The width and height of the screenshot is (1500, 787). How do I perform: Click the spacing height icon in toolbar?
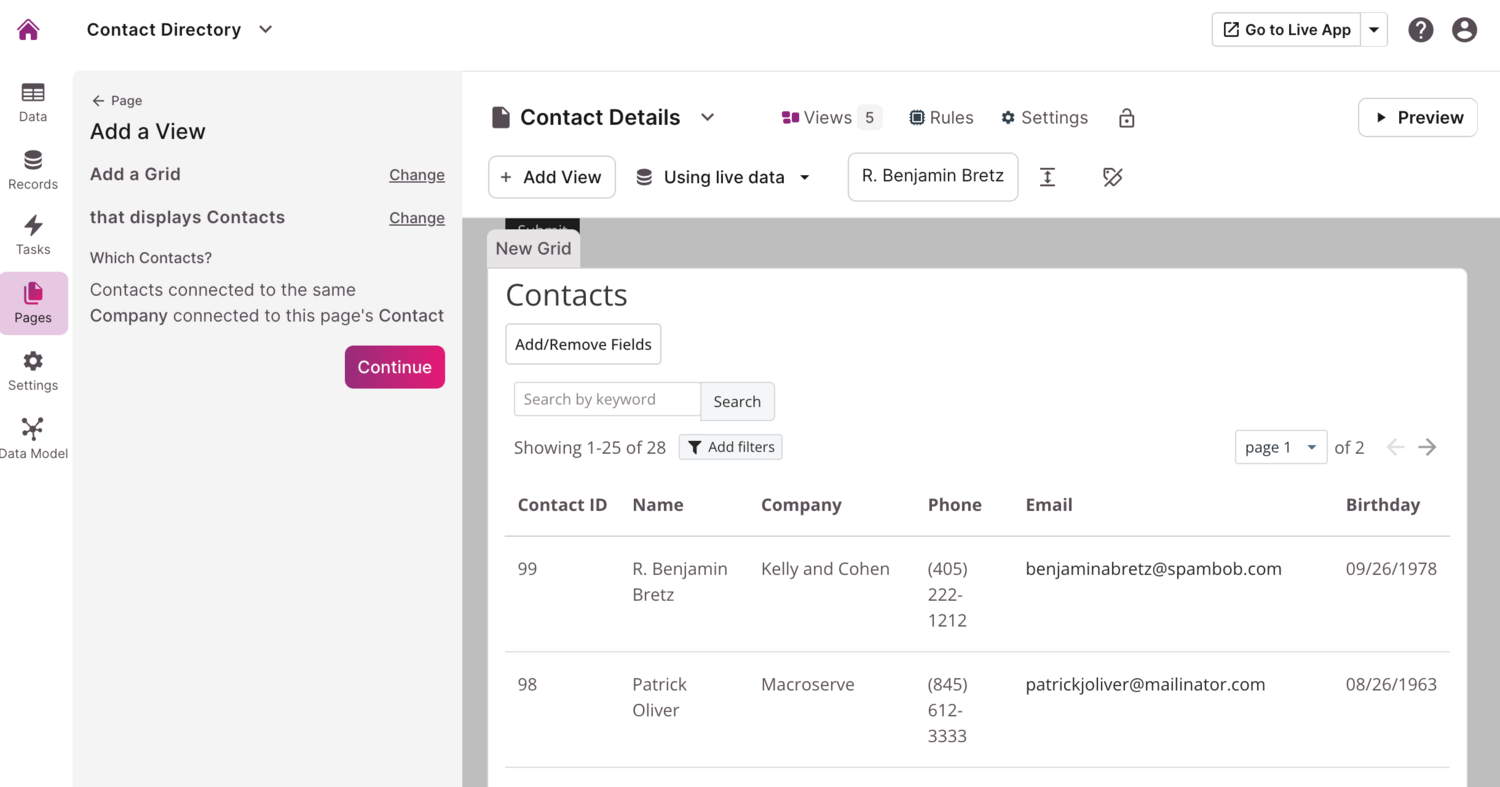tap(1047, 177)
